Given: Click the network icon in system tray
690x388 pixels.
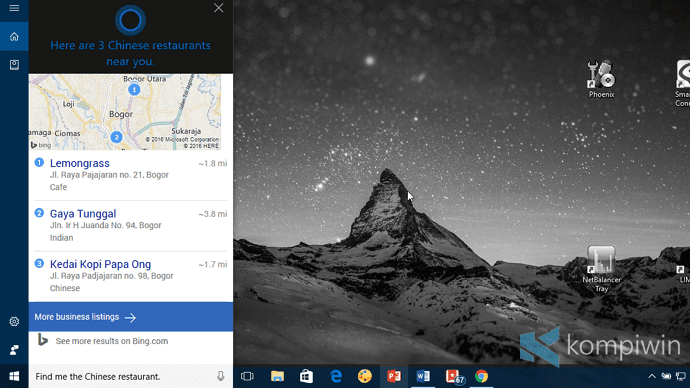Looking at the screenshot, I should click(680, 377).
